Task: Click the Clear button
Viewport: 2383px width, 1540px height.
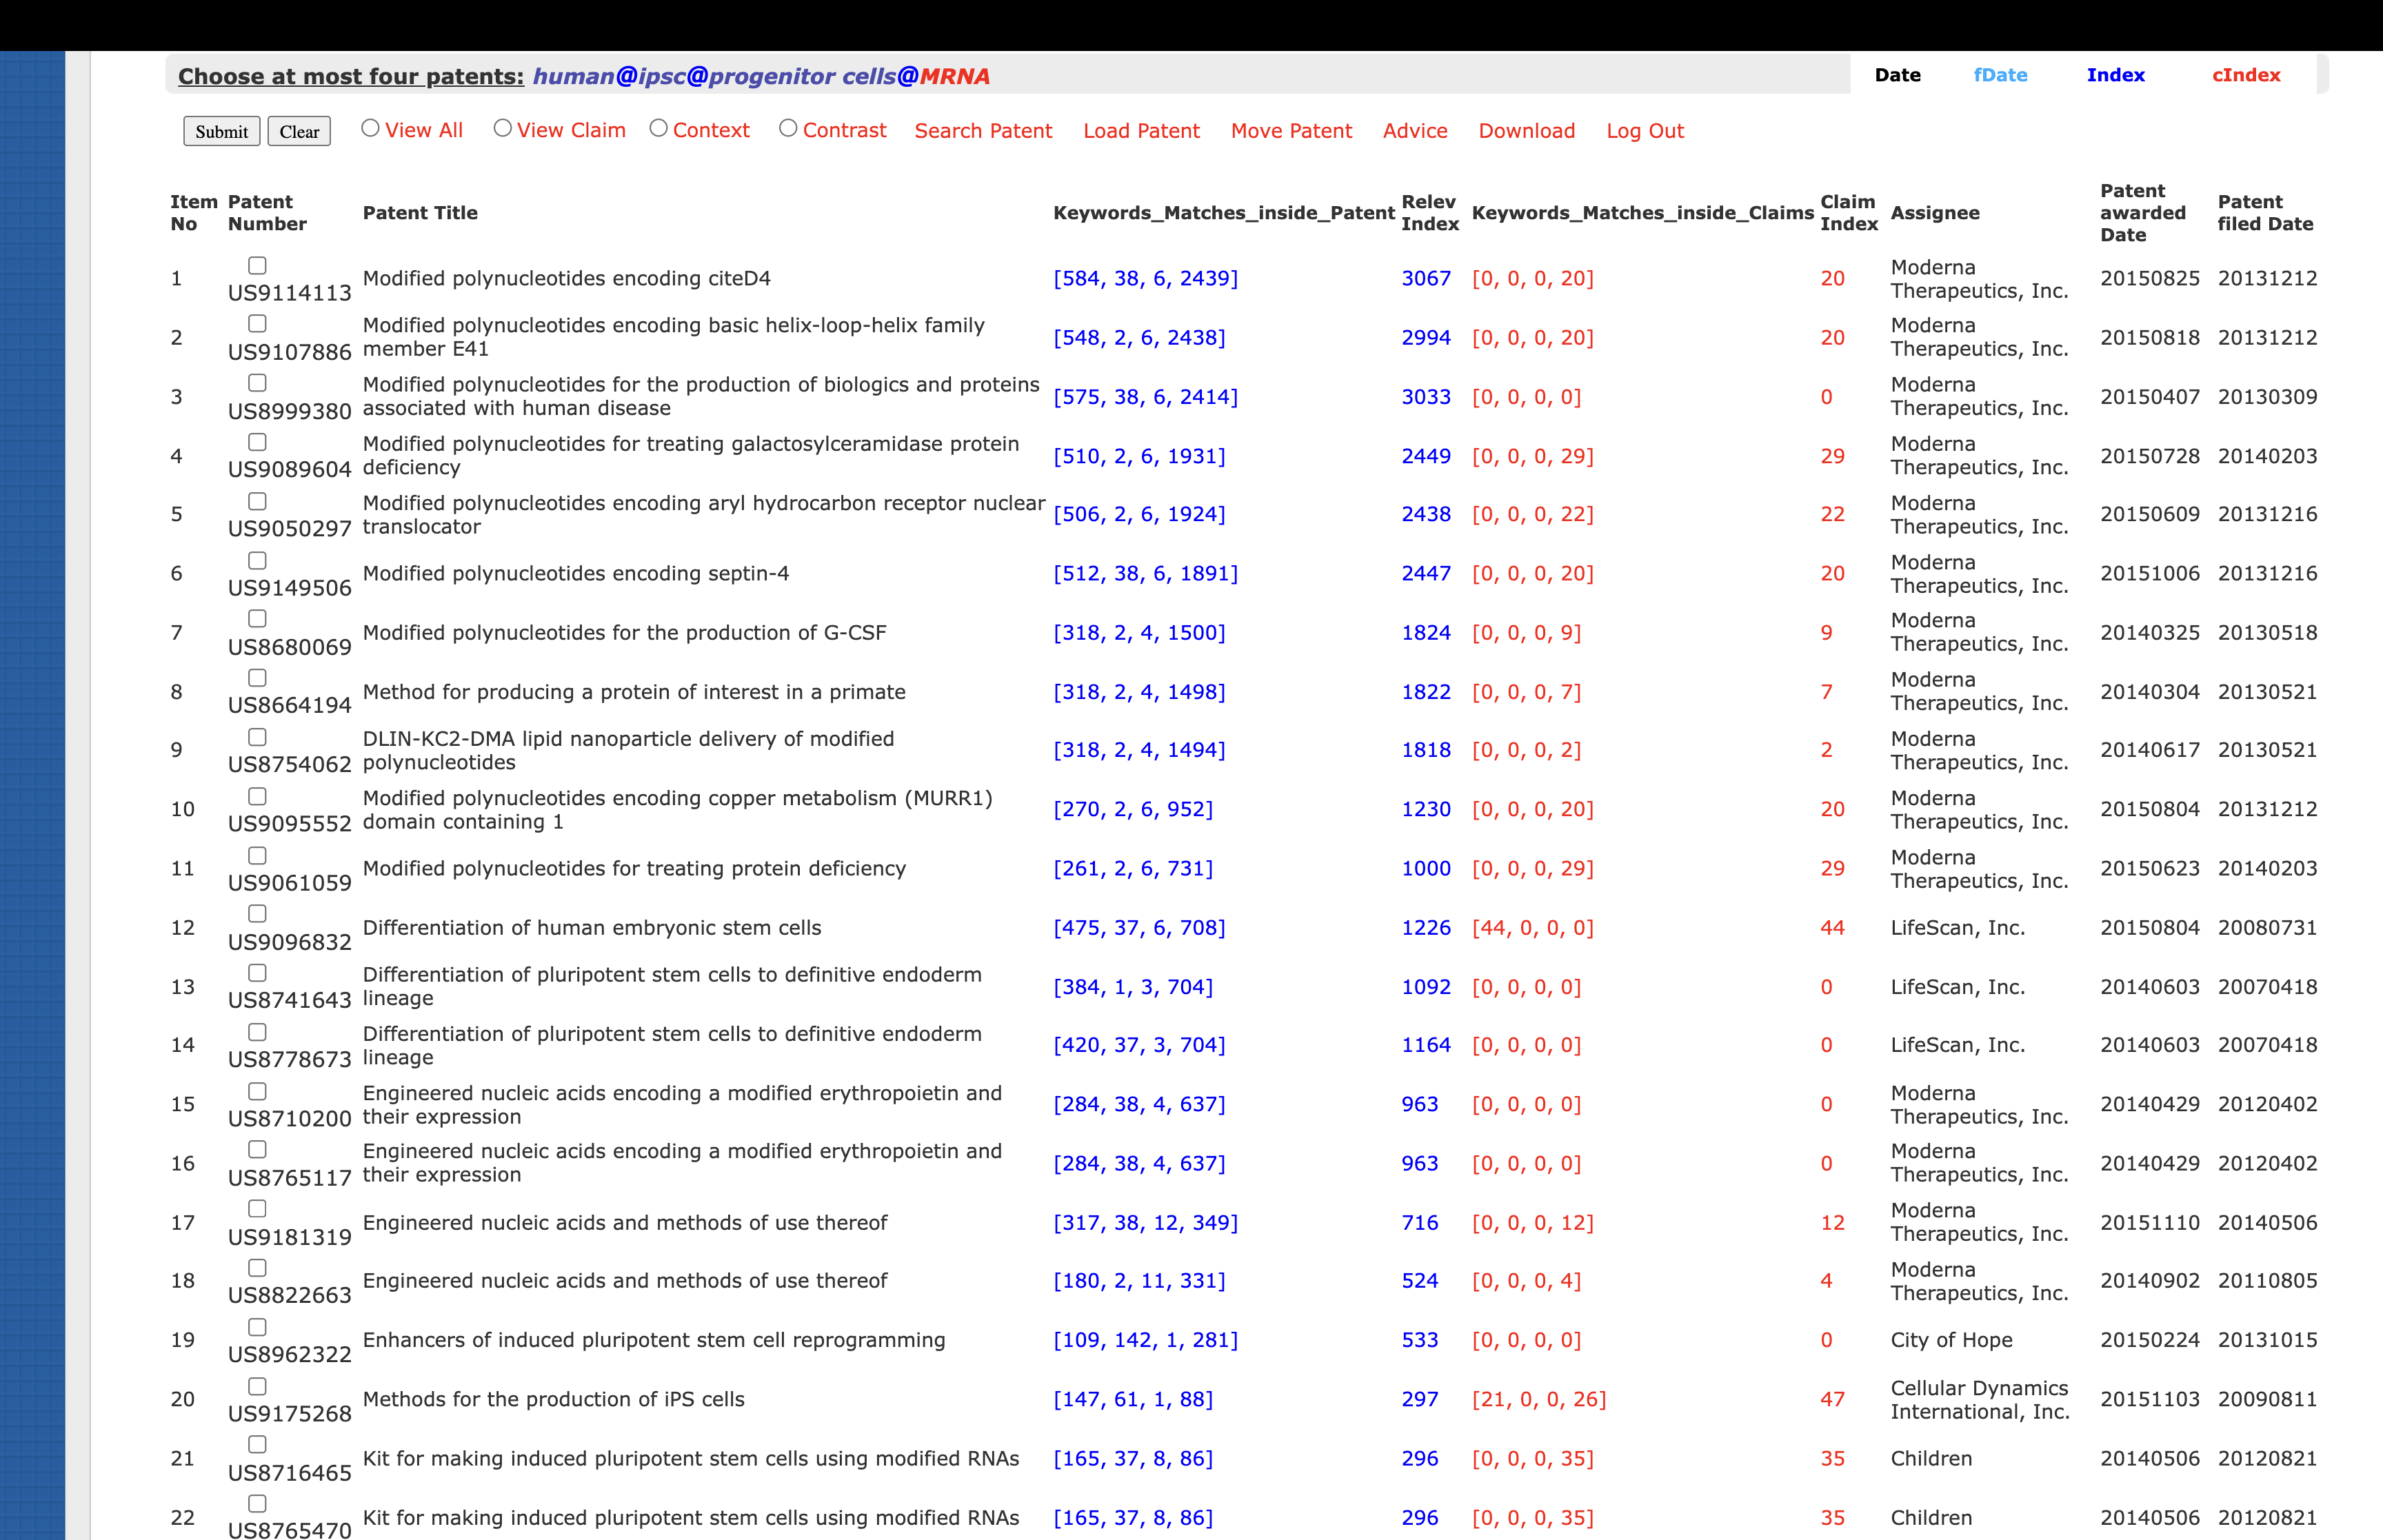Action: point(299,131)
